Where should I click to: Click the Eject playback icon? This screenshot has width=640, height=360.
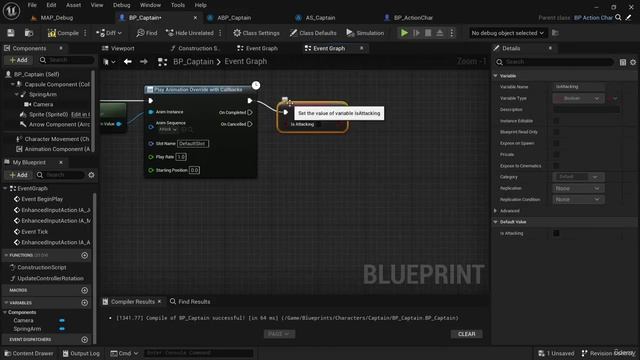pos(440,33)
